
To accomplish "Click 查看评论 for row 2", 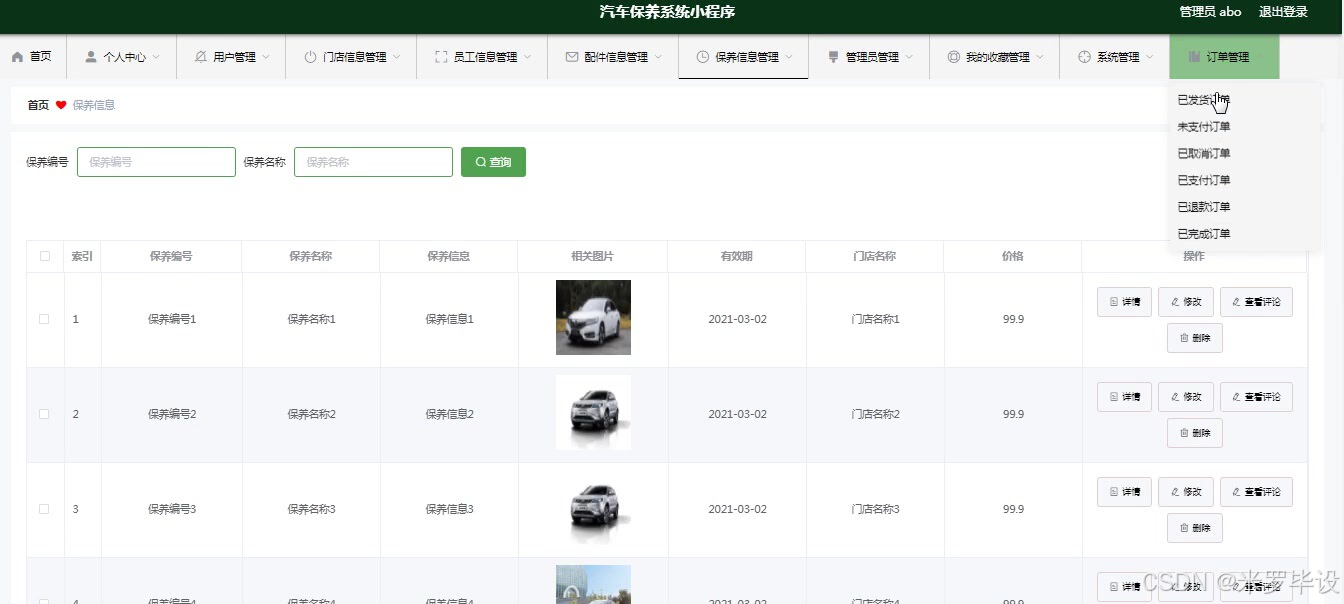I will pos(1256,397).
